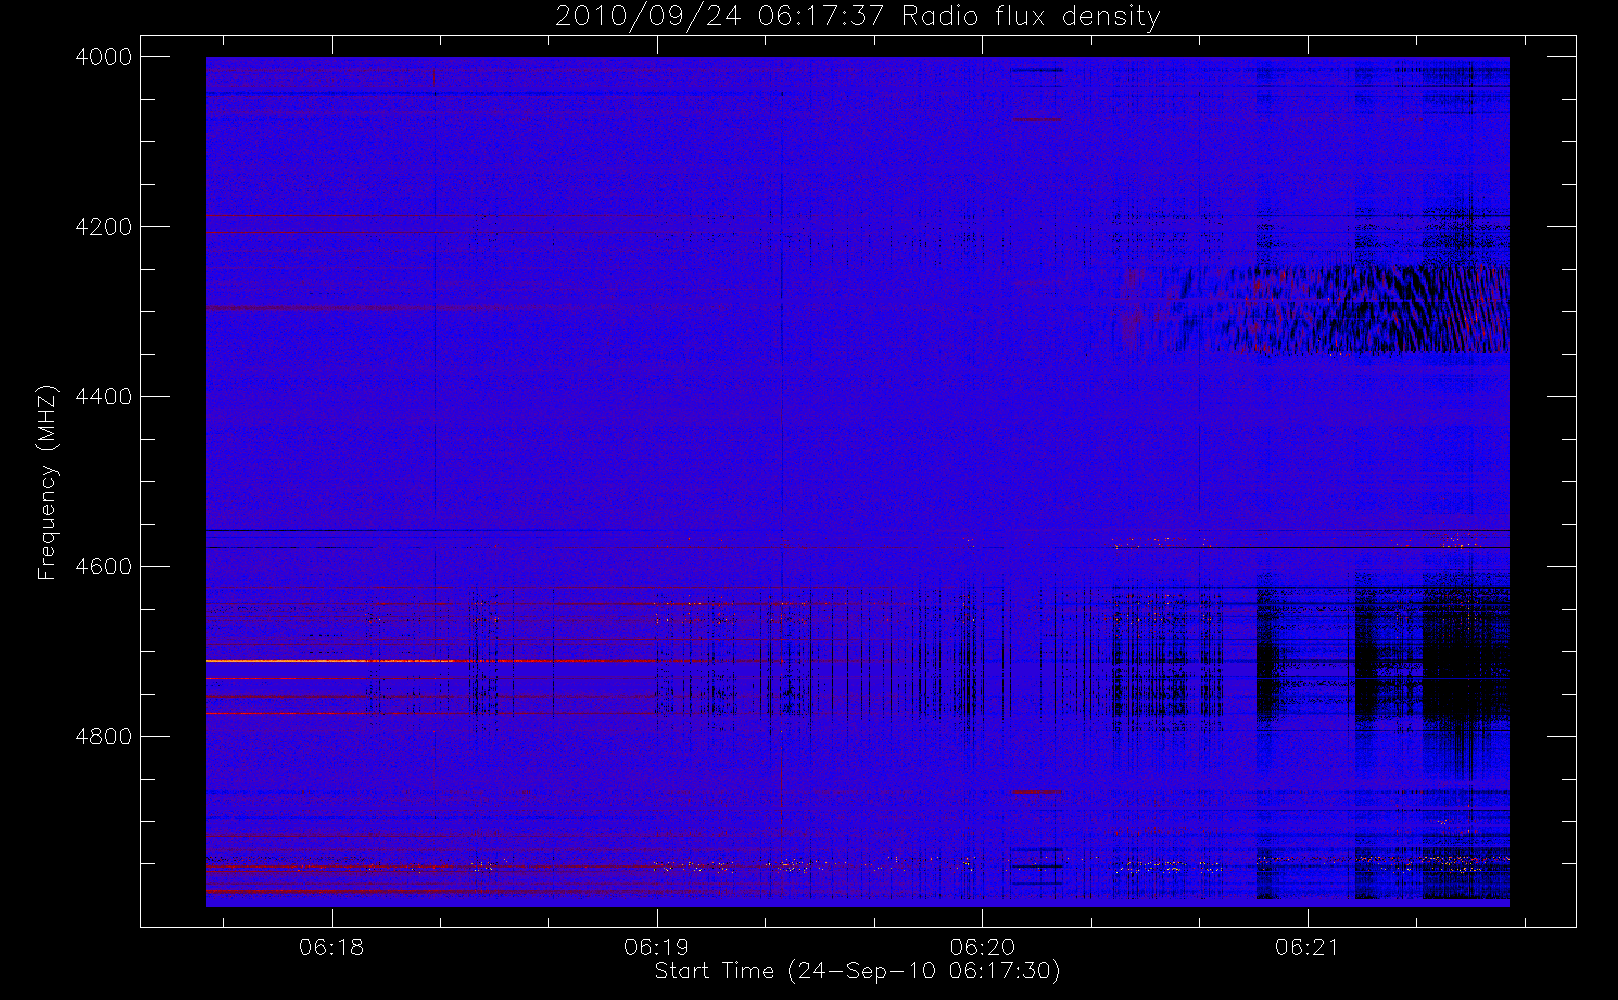Click the 4400 frequency tick label

pyautogui.click(x=104, y=397)
